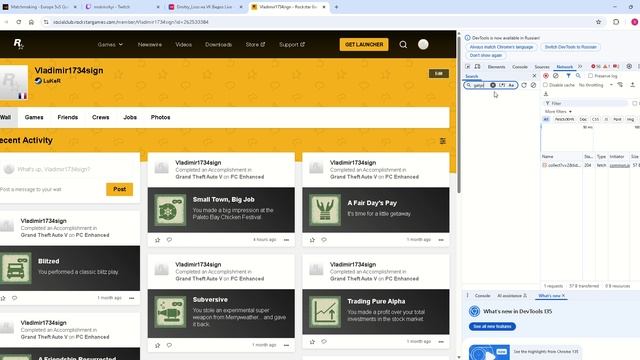Click the export HAR download icon
The width and height of the screenshot is (640, 360).
click(546, 94)
